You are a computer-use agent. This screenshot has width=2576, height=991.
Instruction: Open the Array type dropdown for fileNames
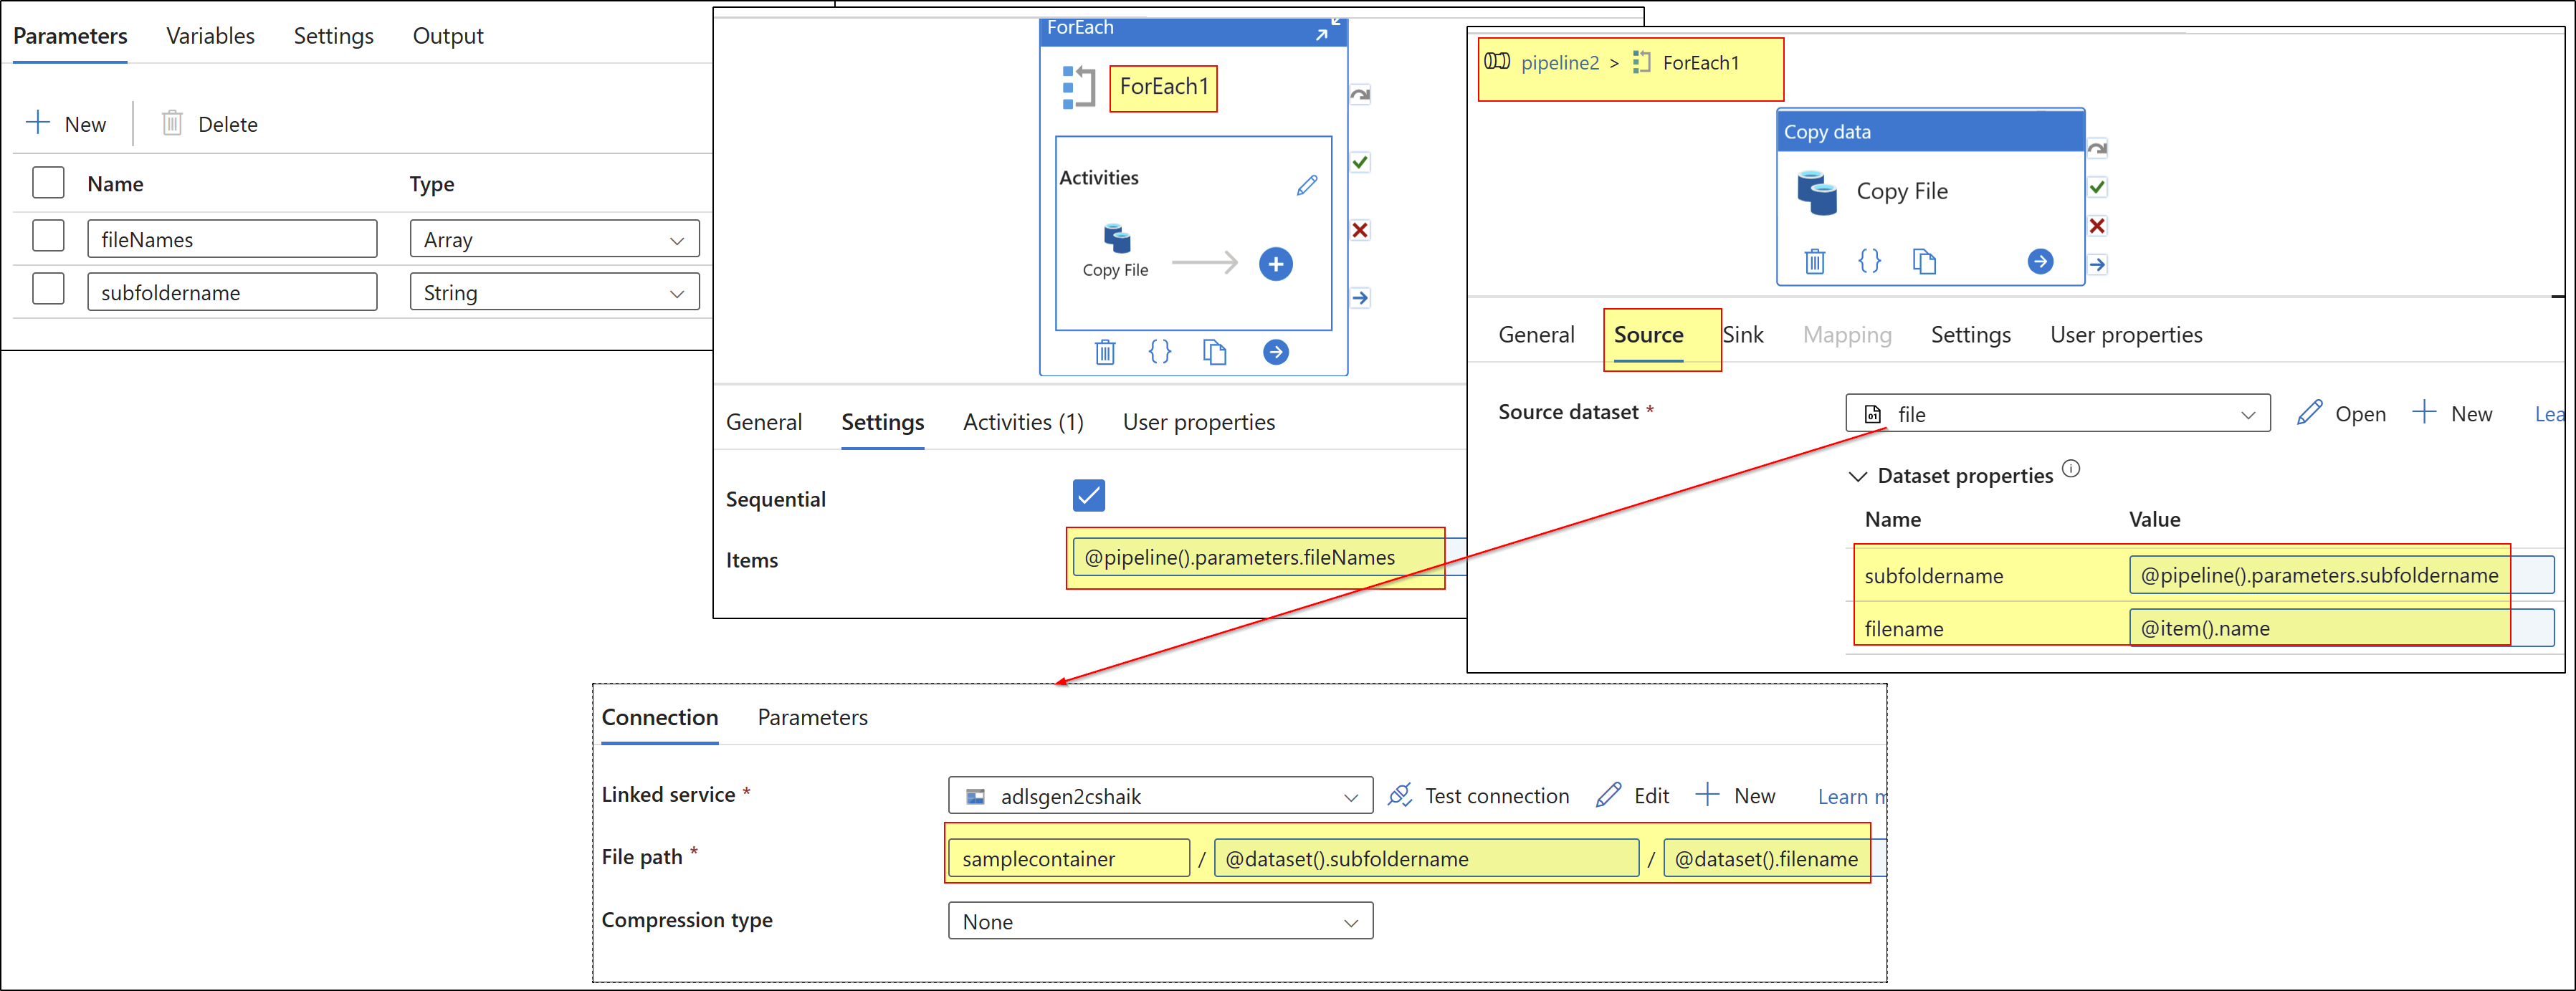554,240
